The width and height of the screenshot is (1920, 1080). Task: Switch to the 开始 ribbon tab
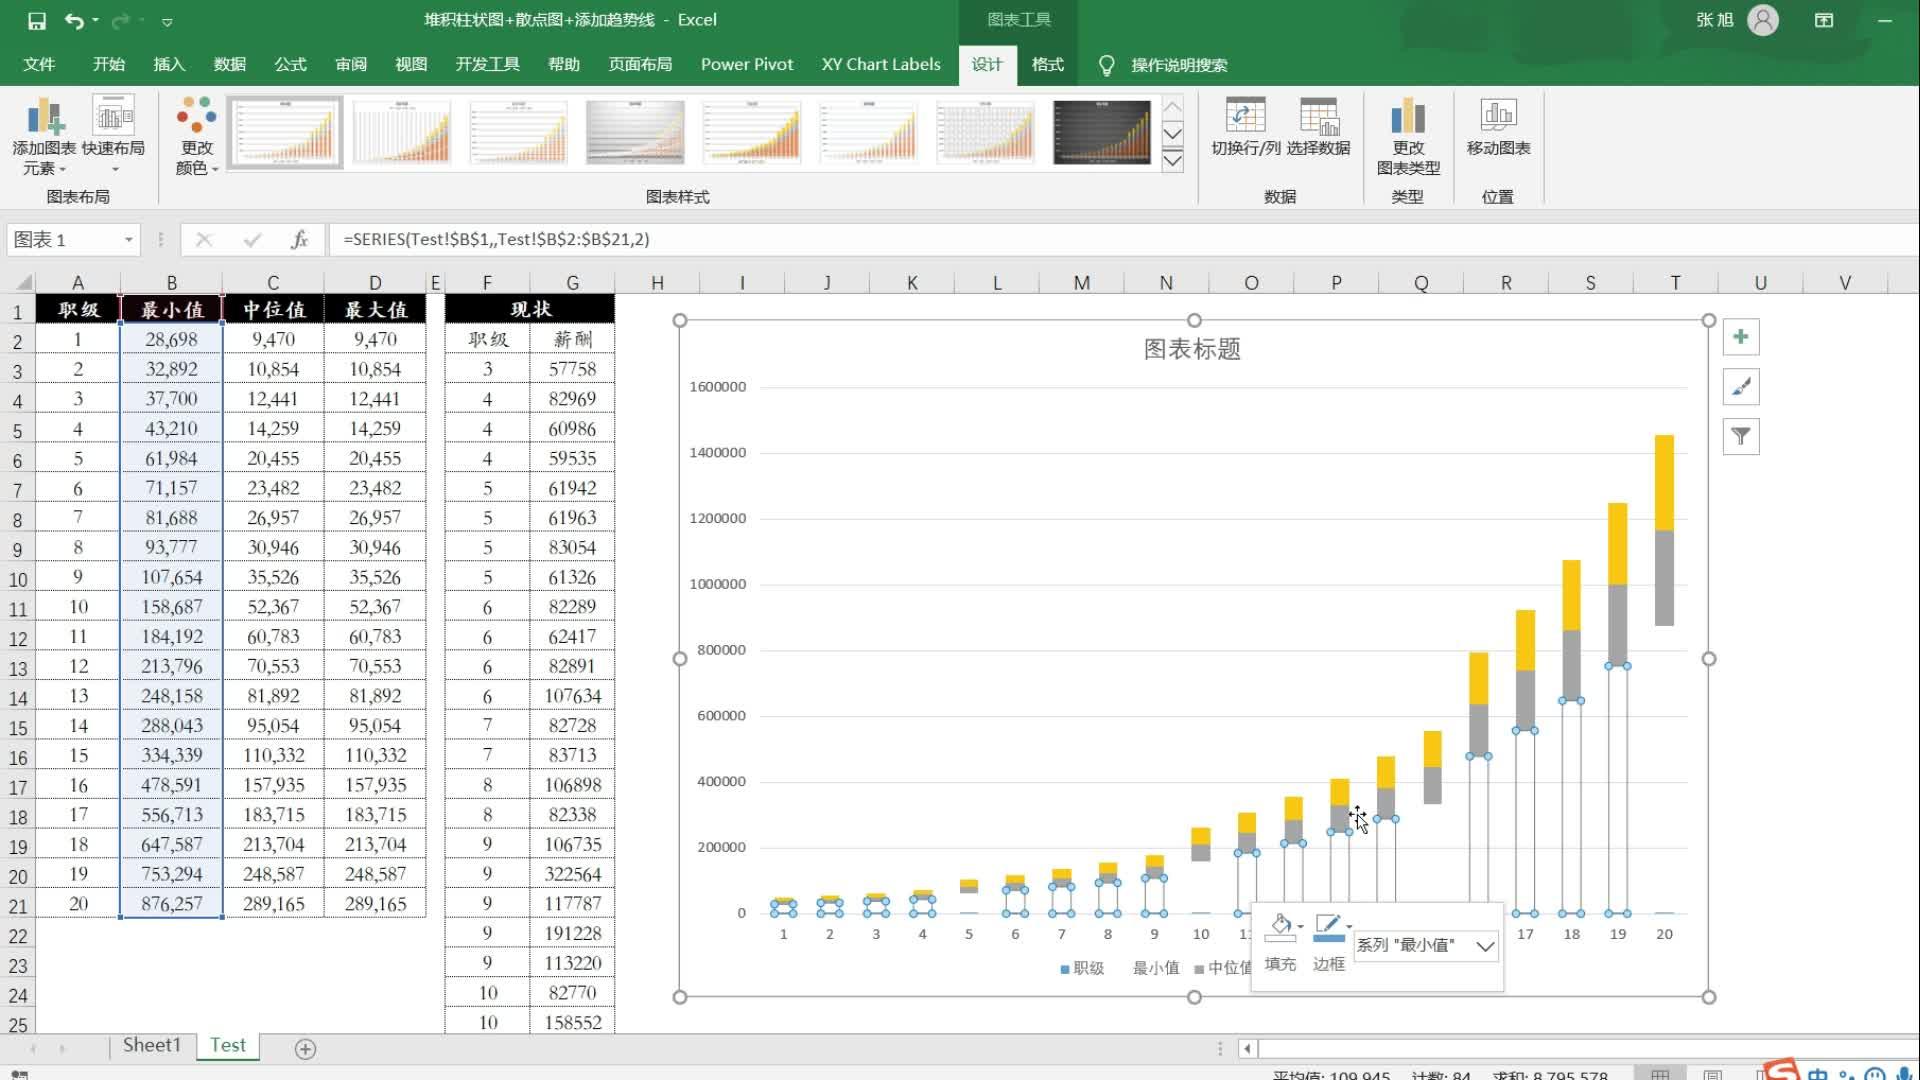pos(108,64)
